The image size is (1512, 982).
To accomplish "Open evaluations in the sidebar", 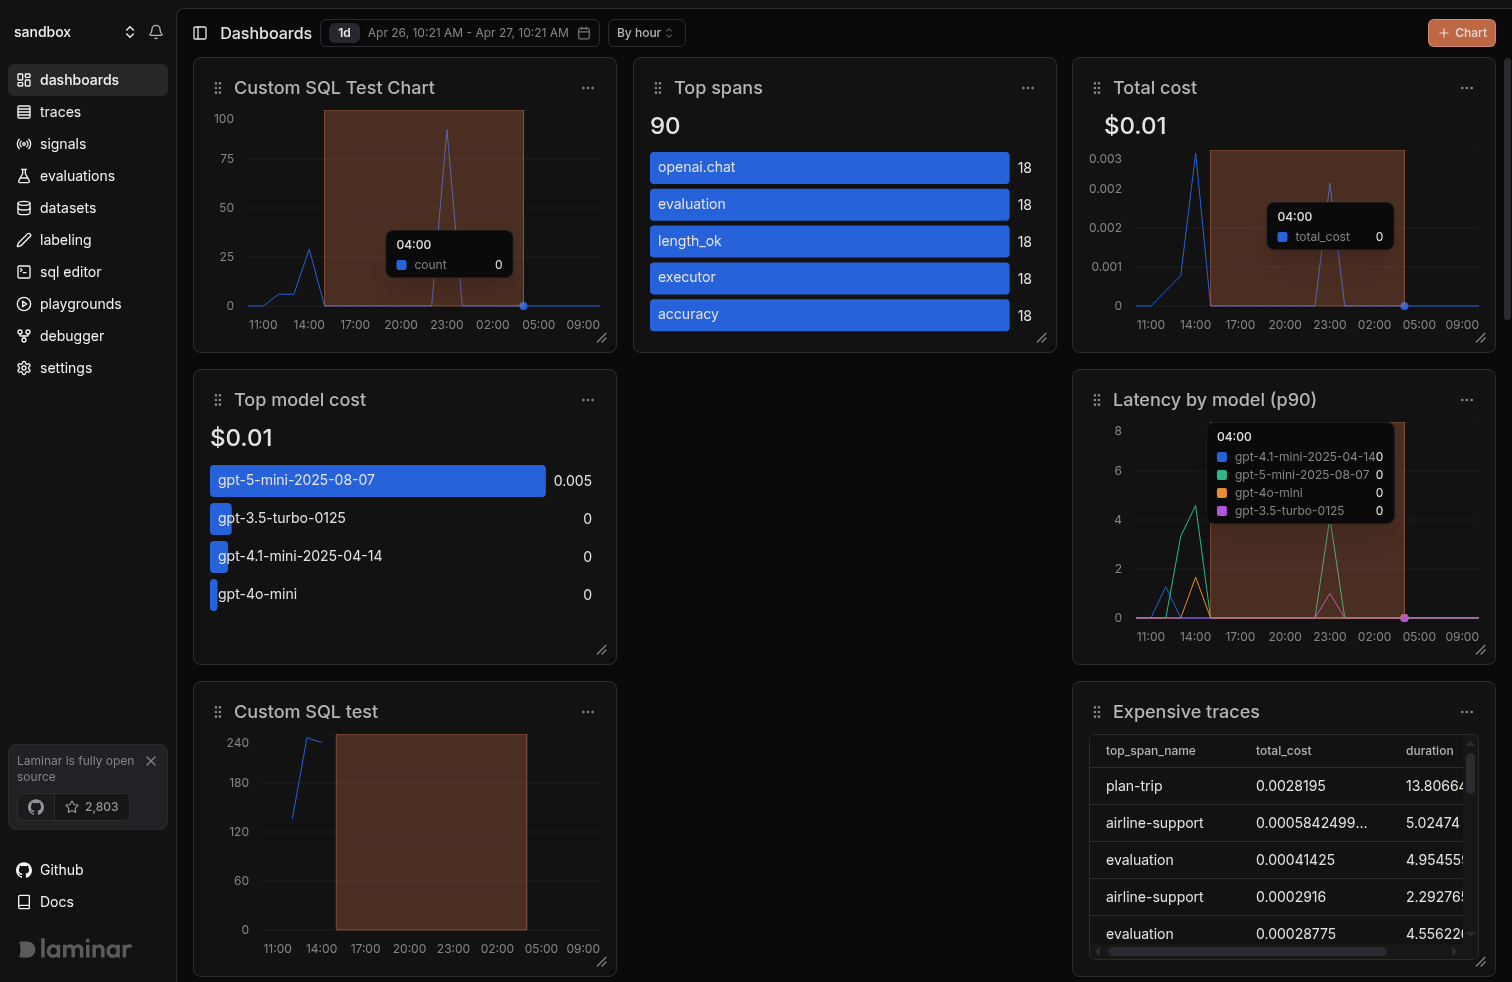I will (88, 176).
